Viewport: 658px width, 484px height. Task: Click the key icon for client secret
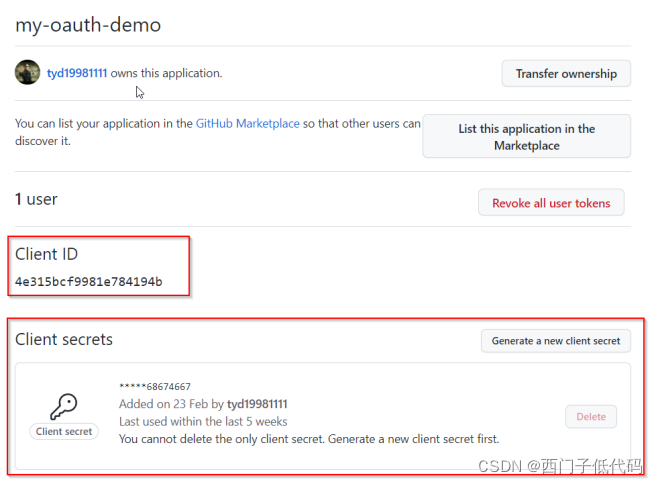coord(64,406)
